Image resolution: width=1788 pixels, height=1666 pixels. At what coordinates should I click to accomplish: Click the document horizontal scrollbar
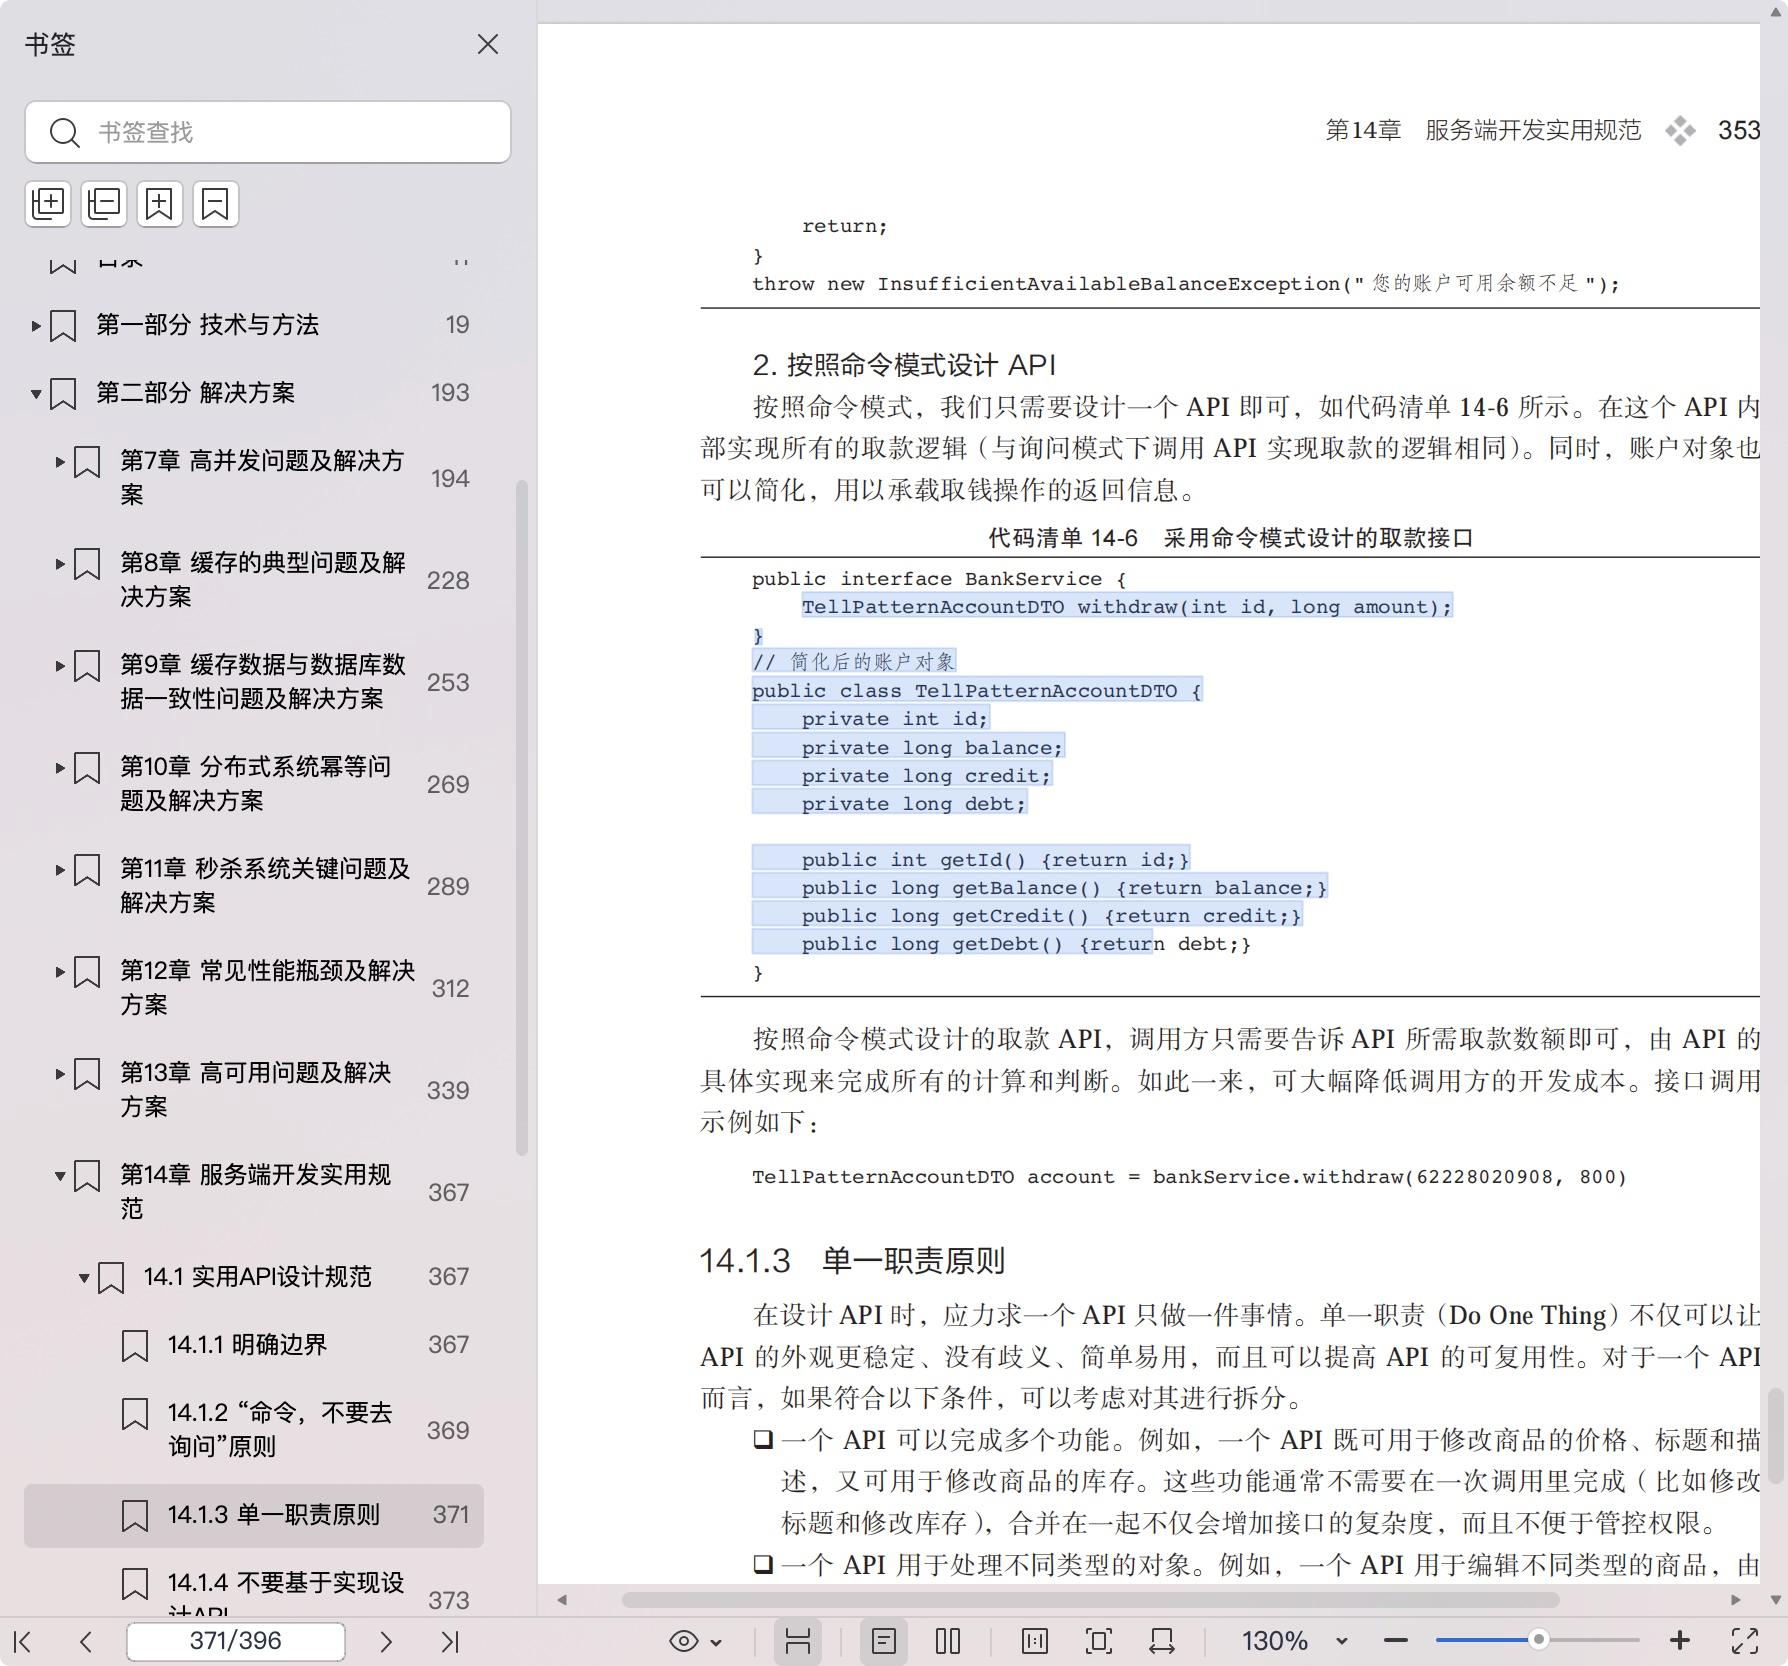click(1091, 1600)
